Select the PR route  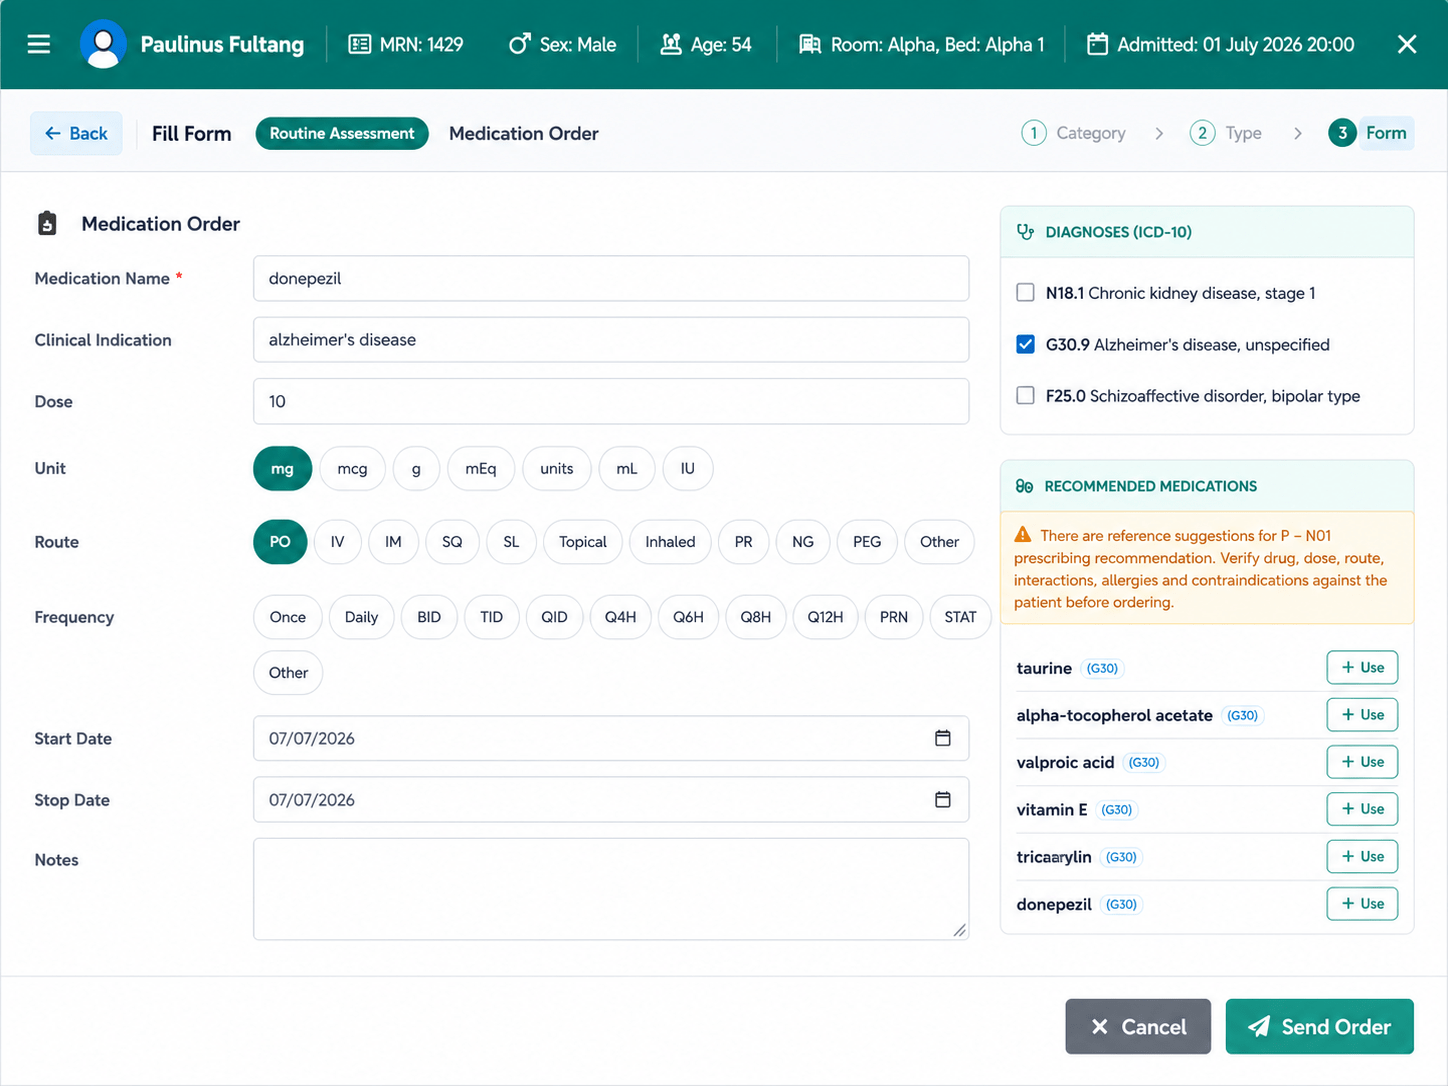click(x=743, y=542)
